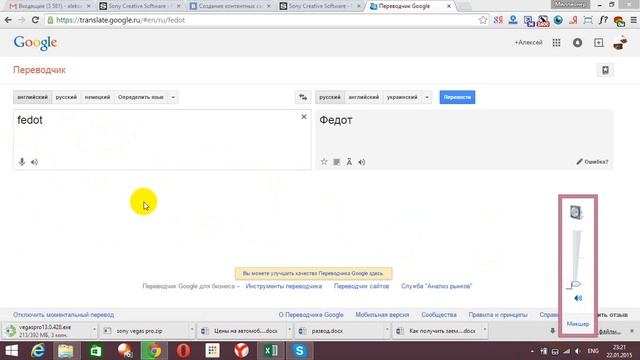Open Skype from the taskbar
This screenshot has width=640, height=360.
tap(299, 351)
